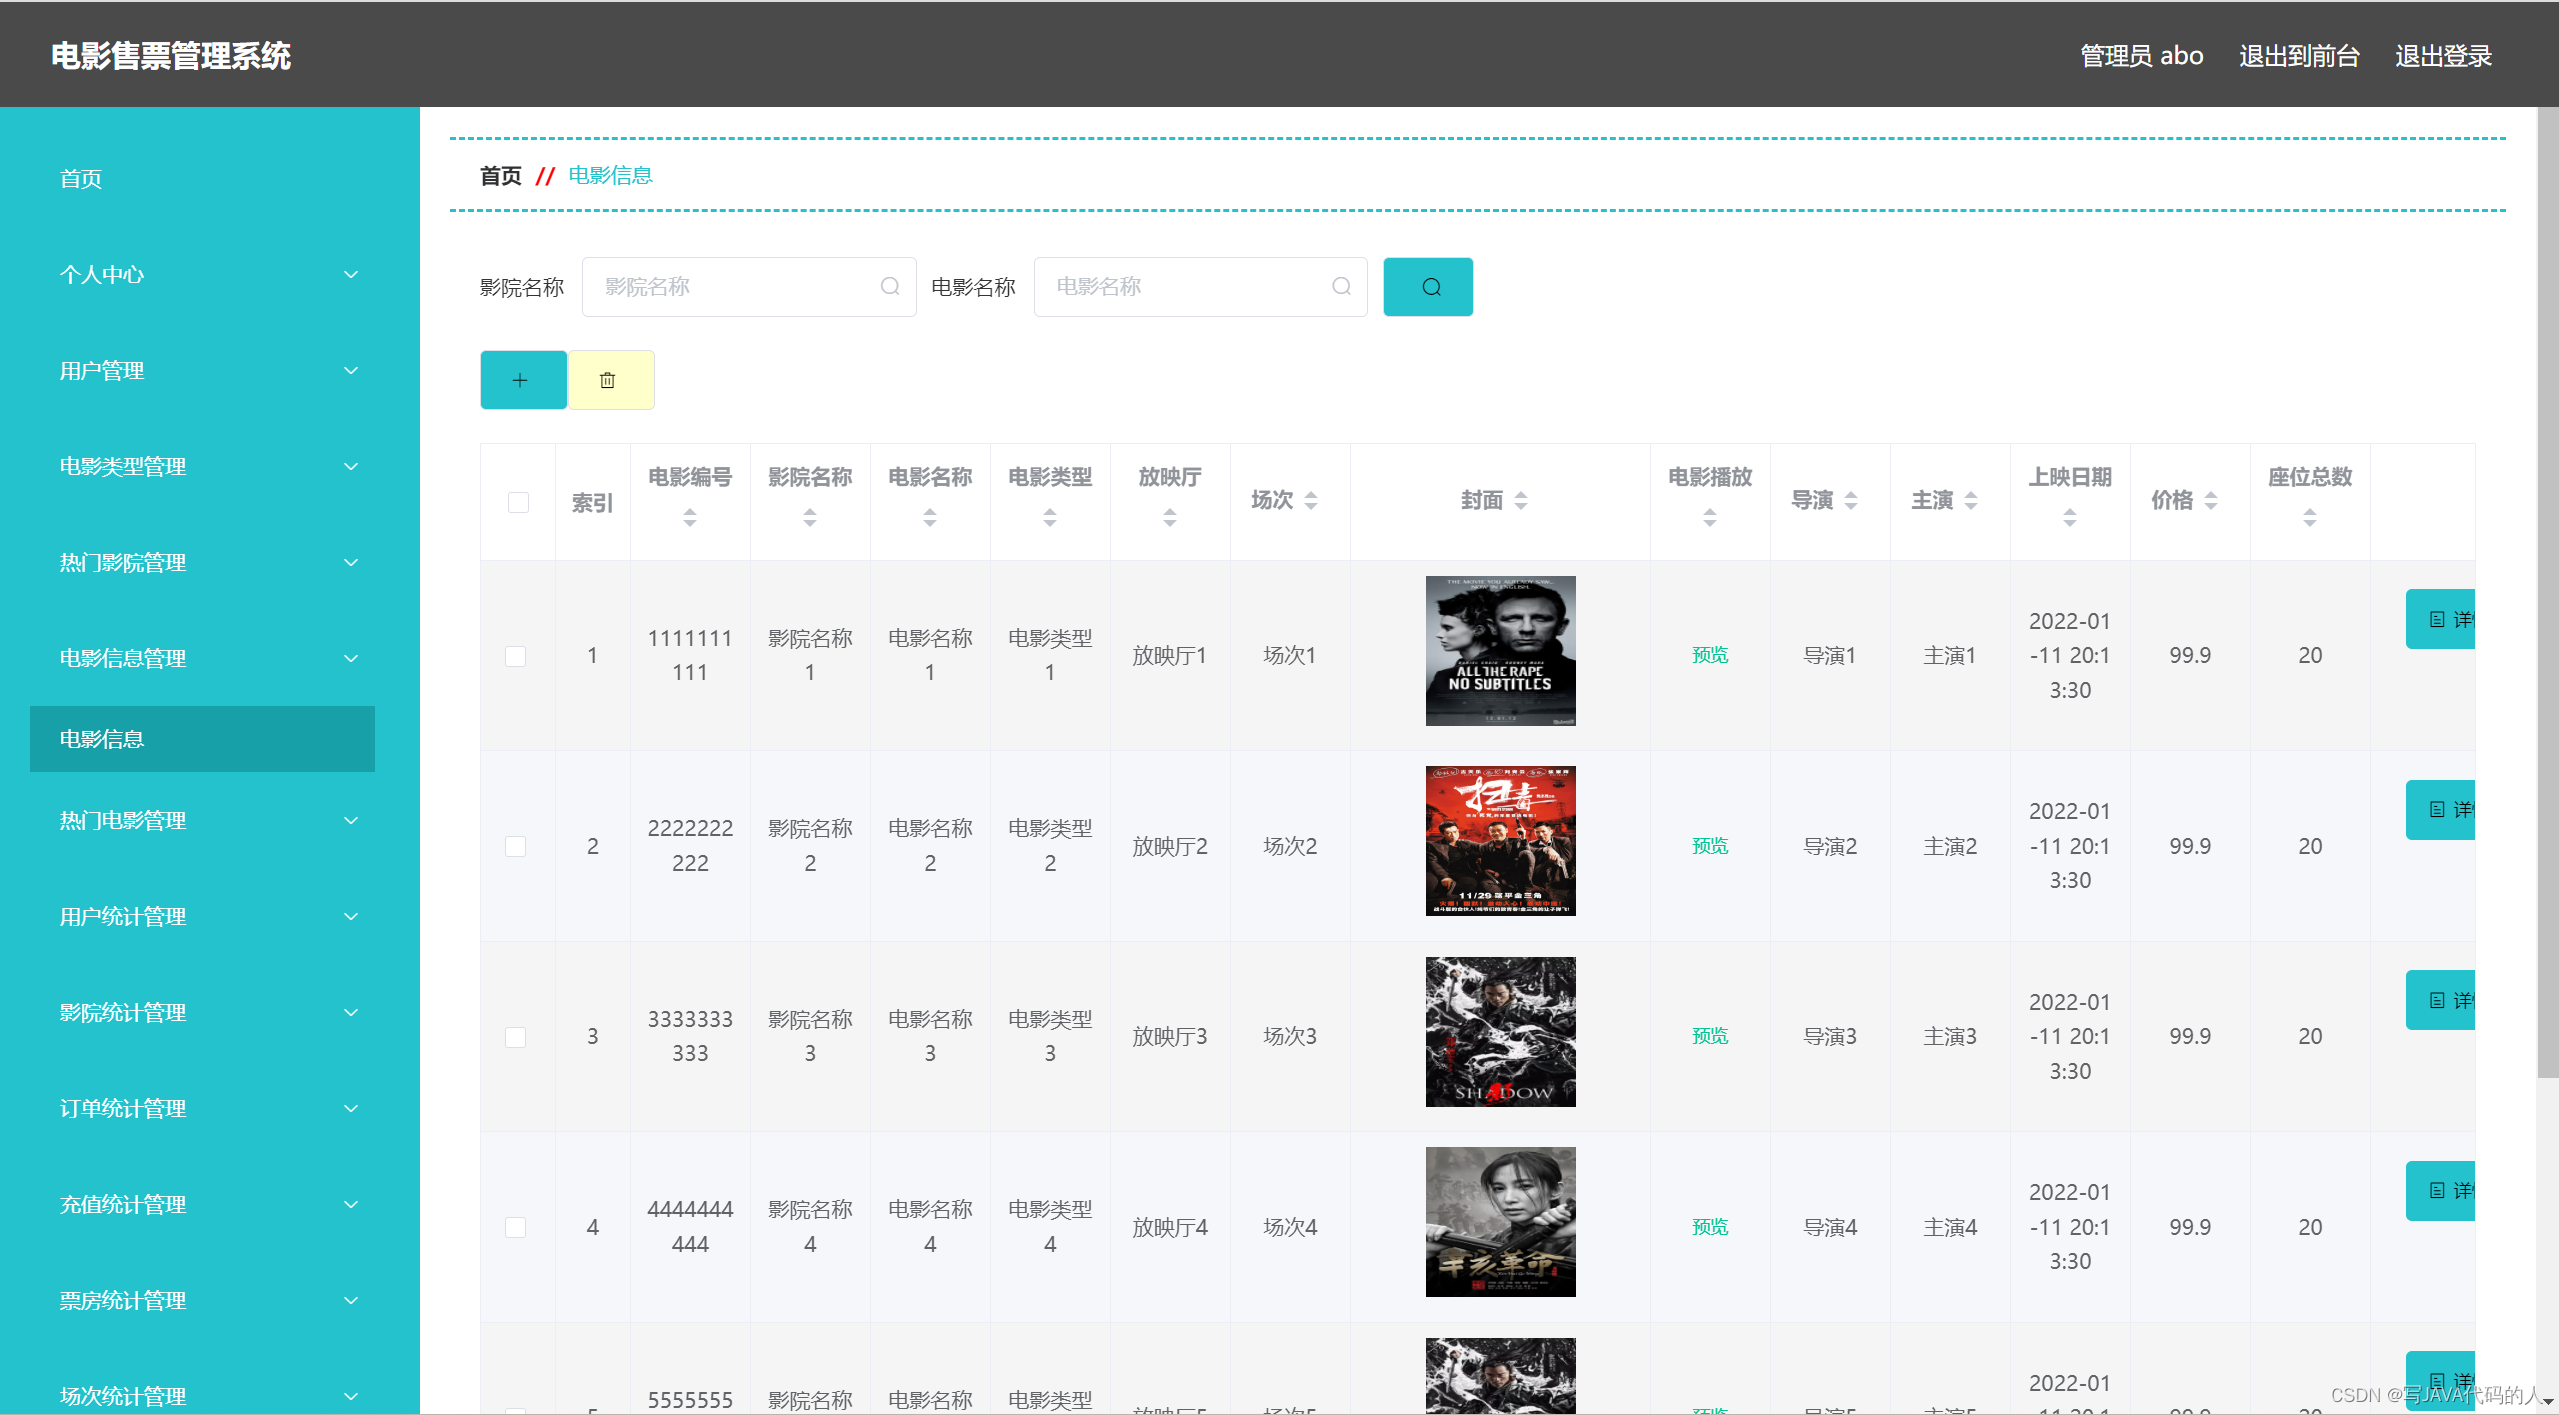The width and height of the screenshot is (2559, 1415).
Task: Click magnifier icon in 影院名称 field
Action: tap(889, 287)
